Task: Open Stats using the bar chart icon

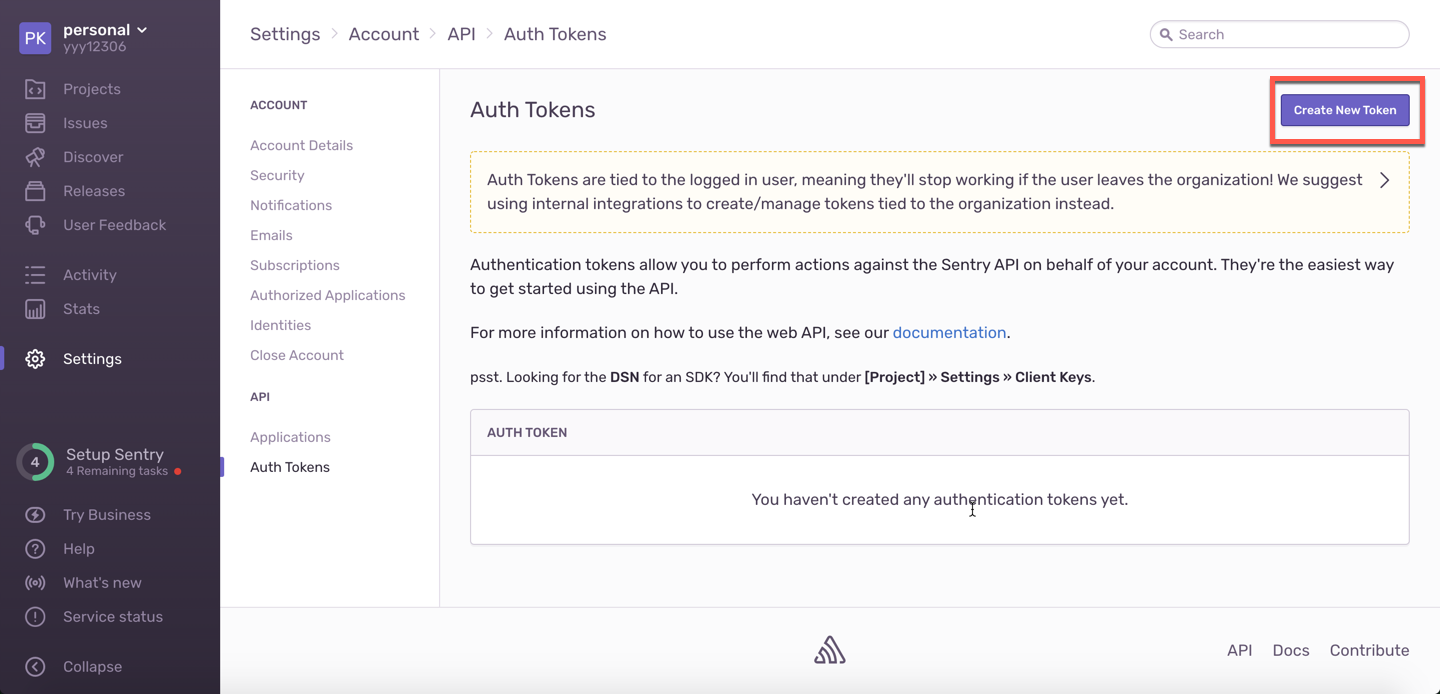Action: [35, 309]
